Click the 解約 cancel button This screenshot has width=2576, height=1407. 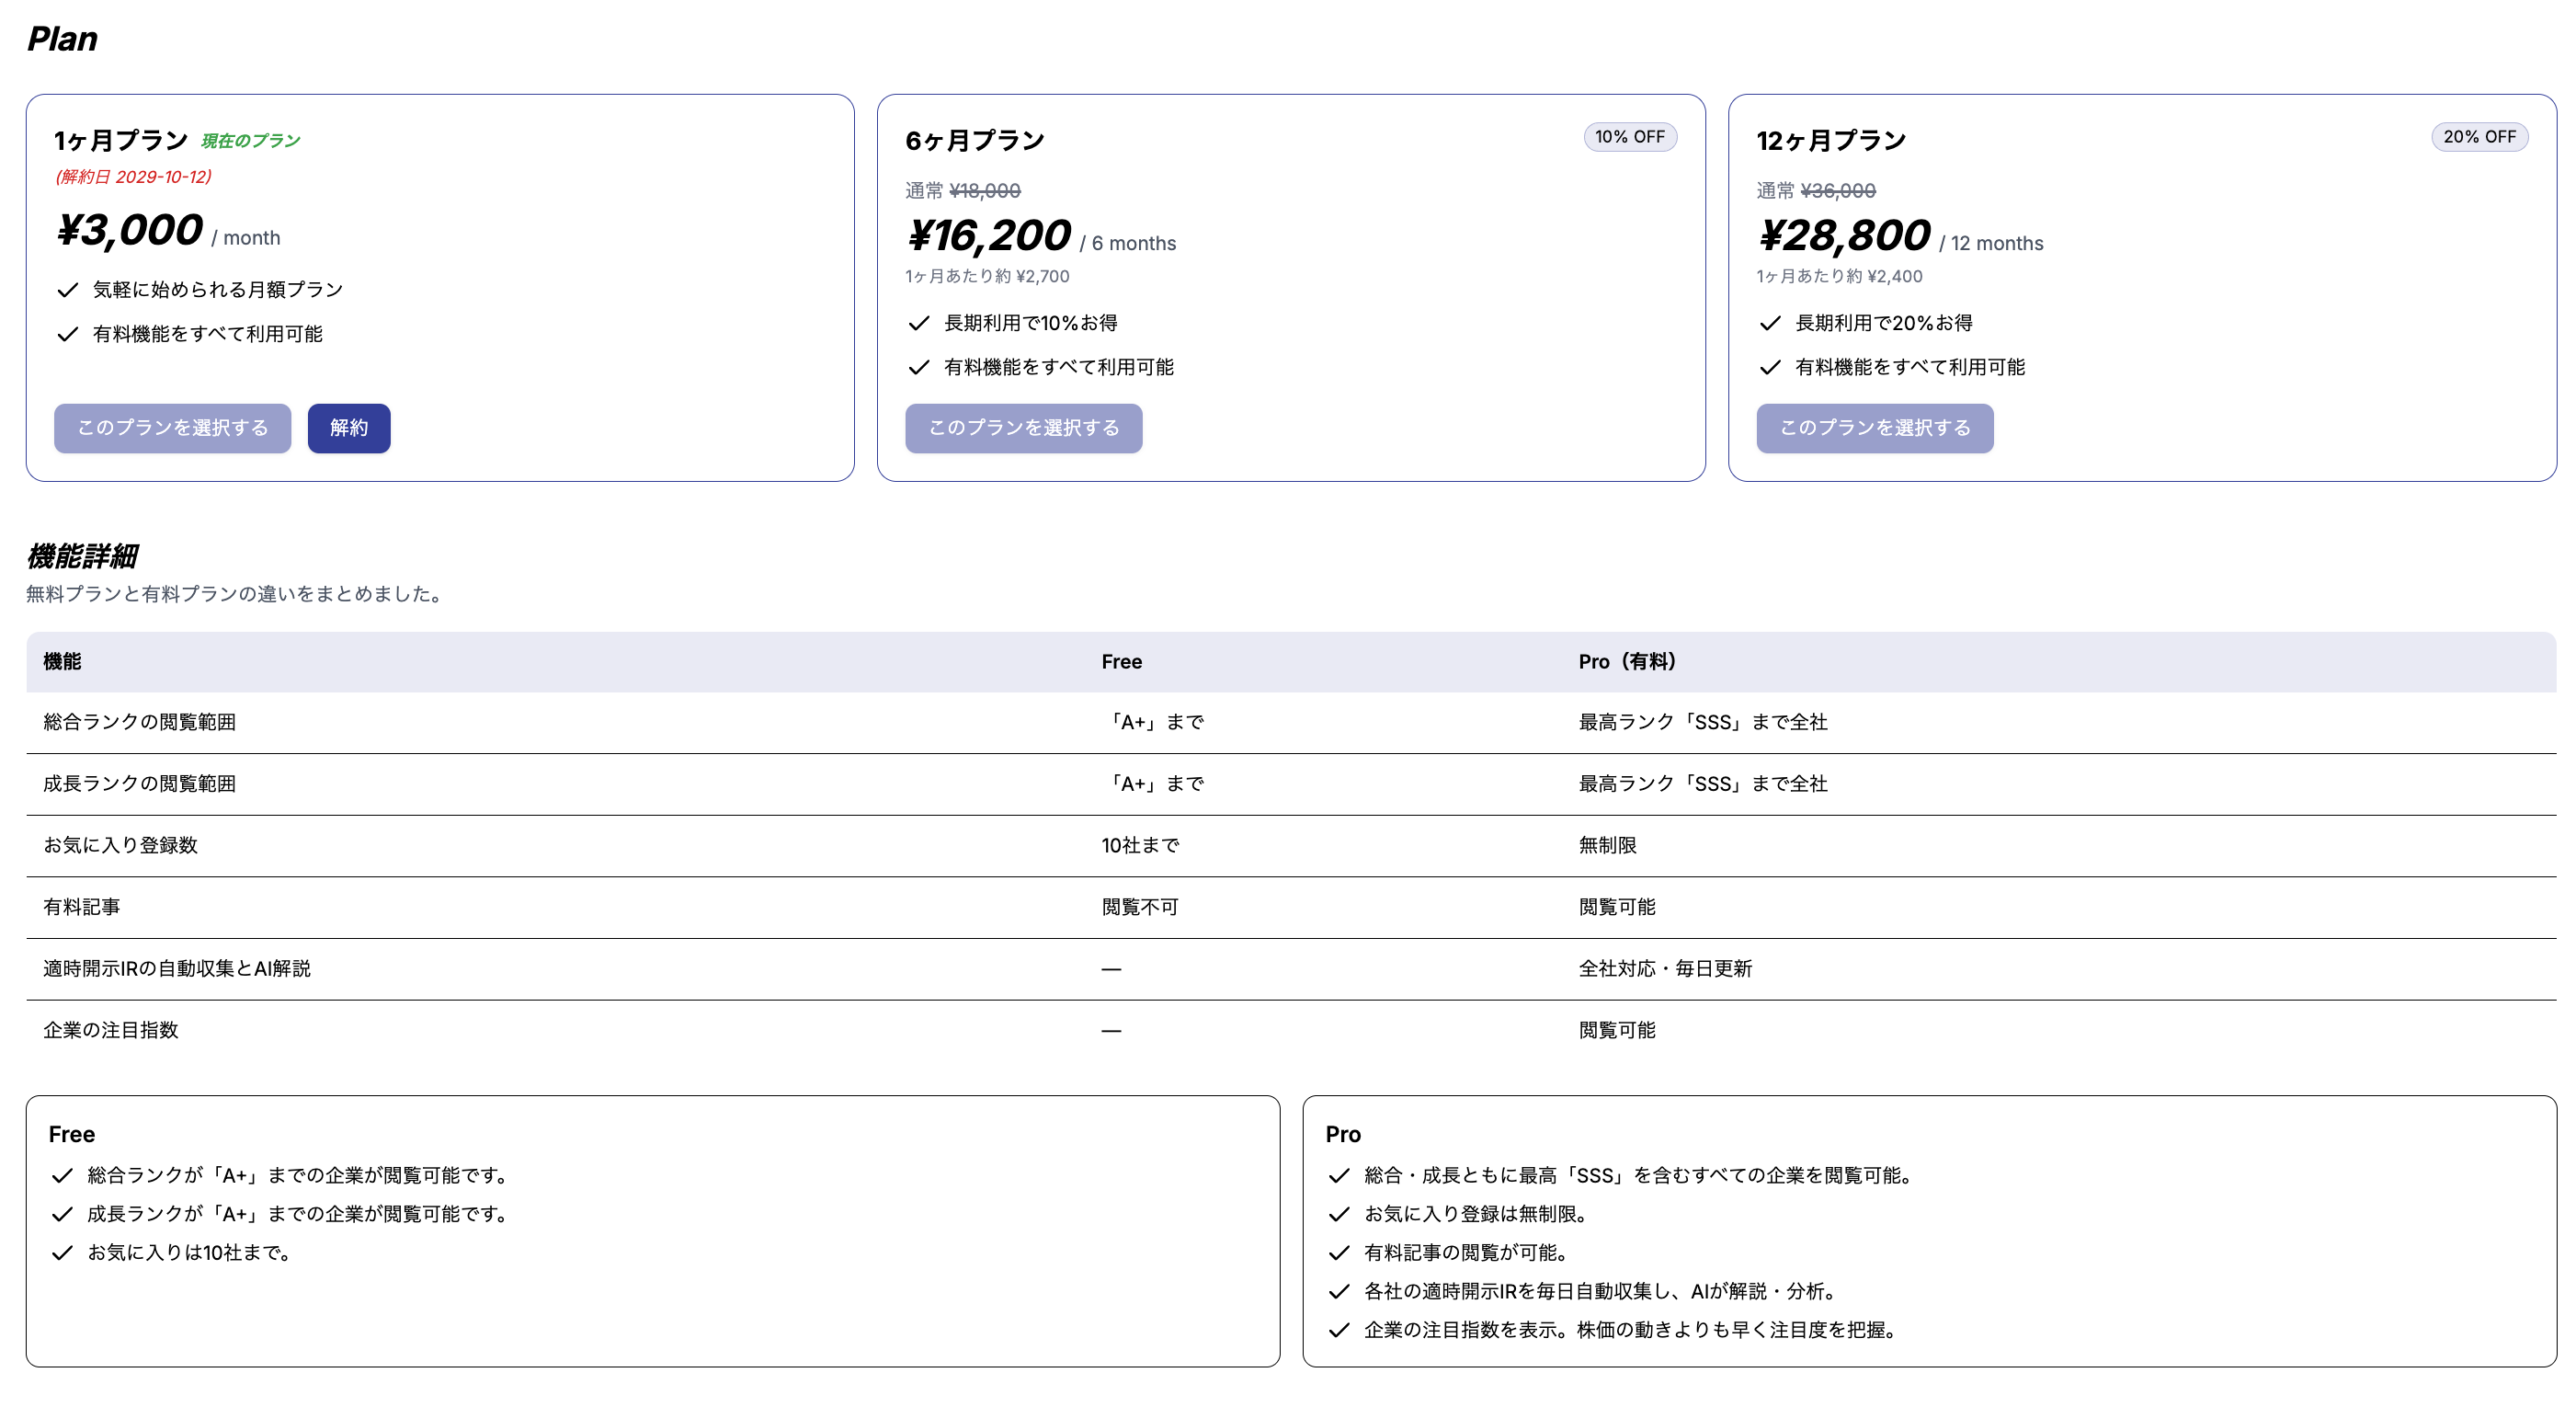(x=348, y=428)
